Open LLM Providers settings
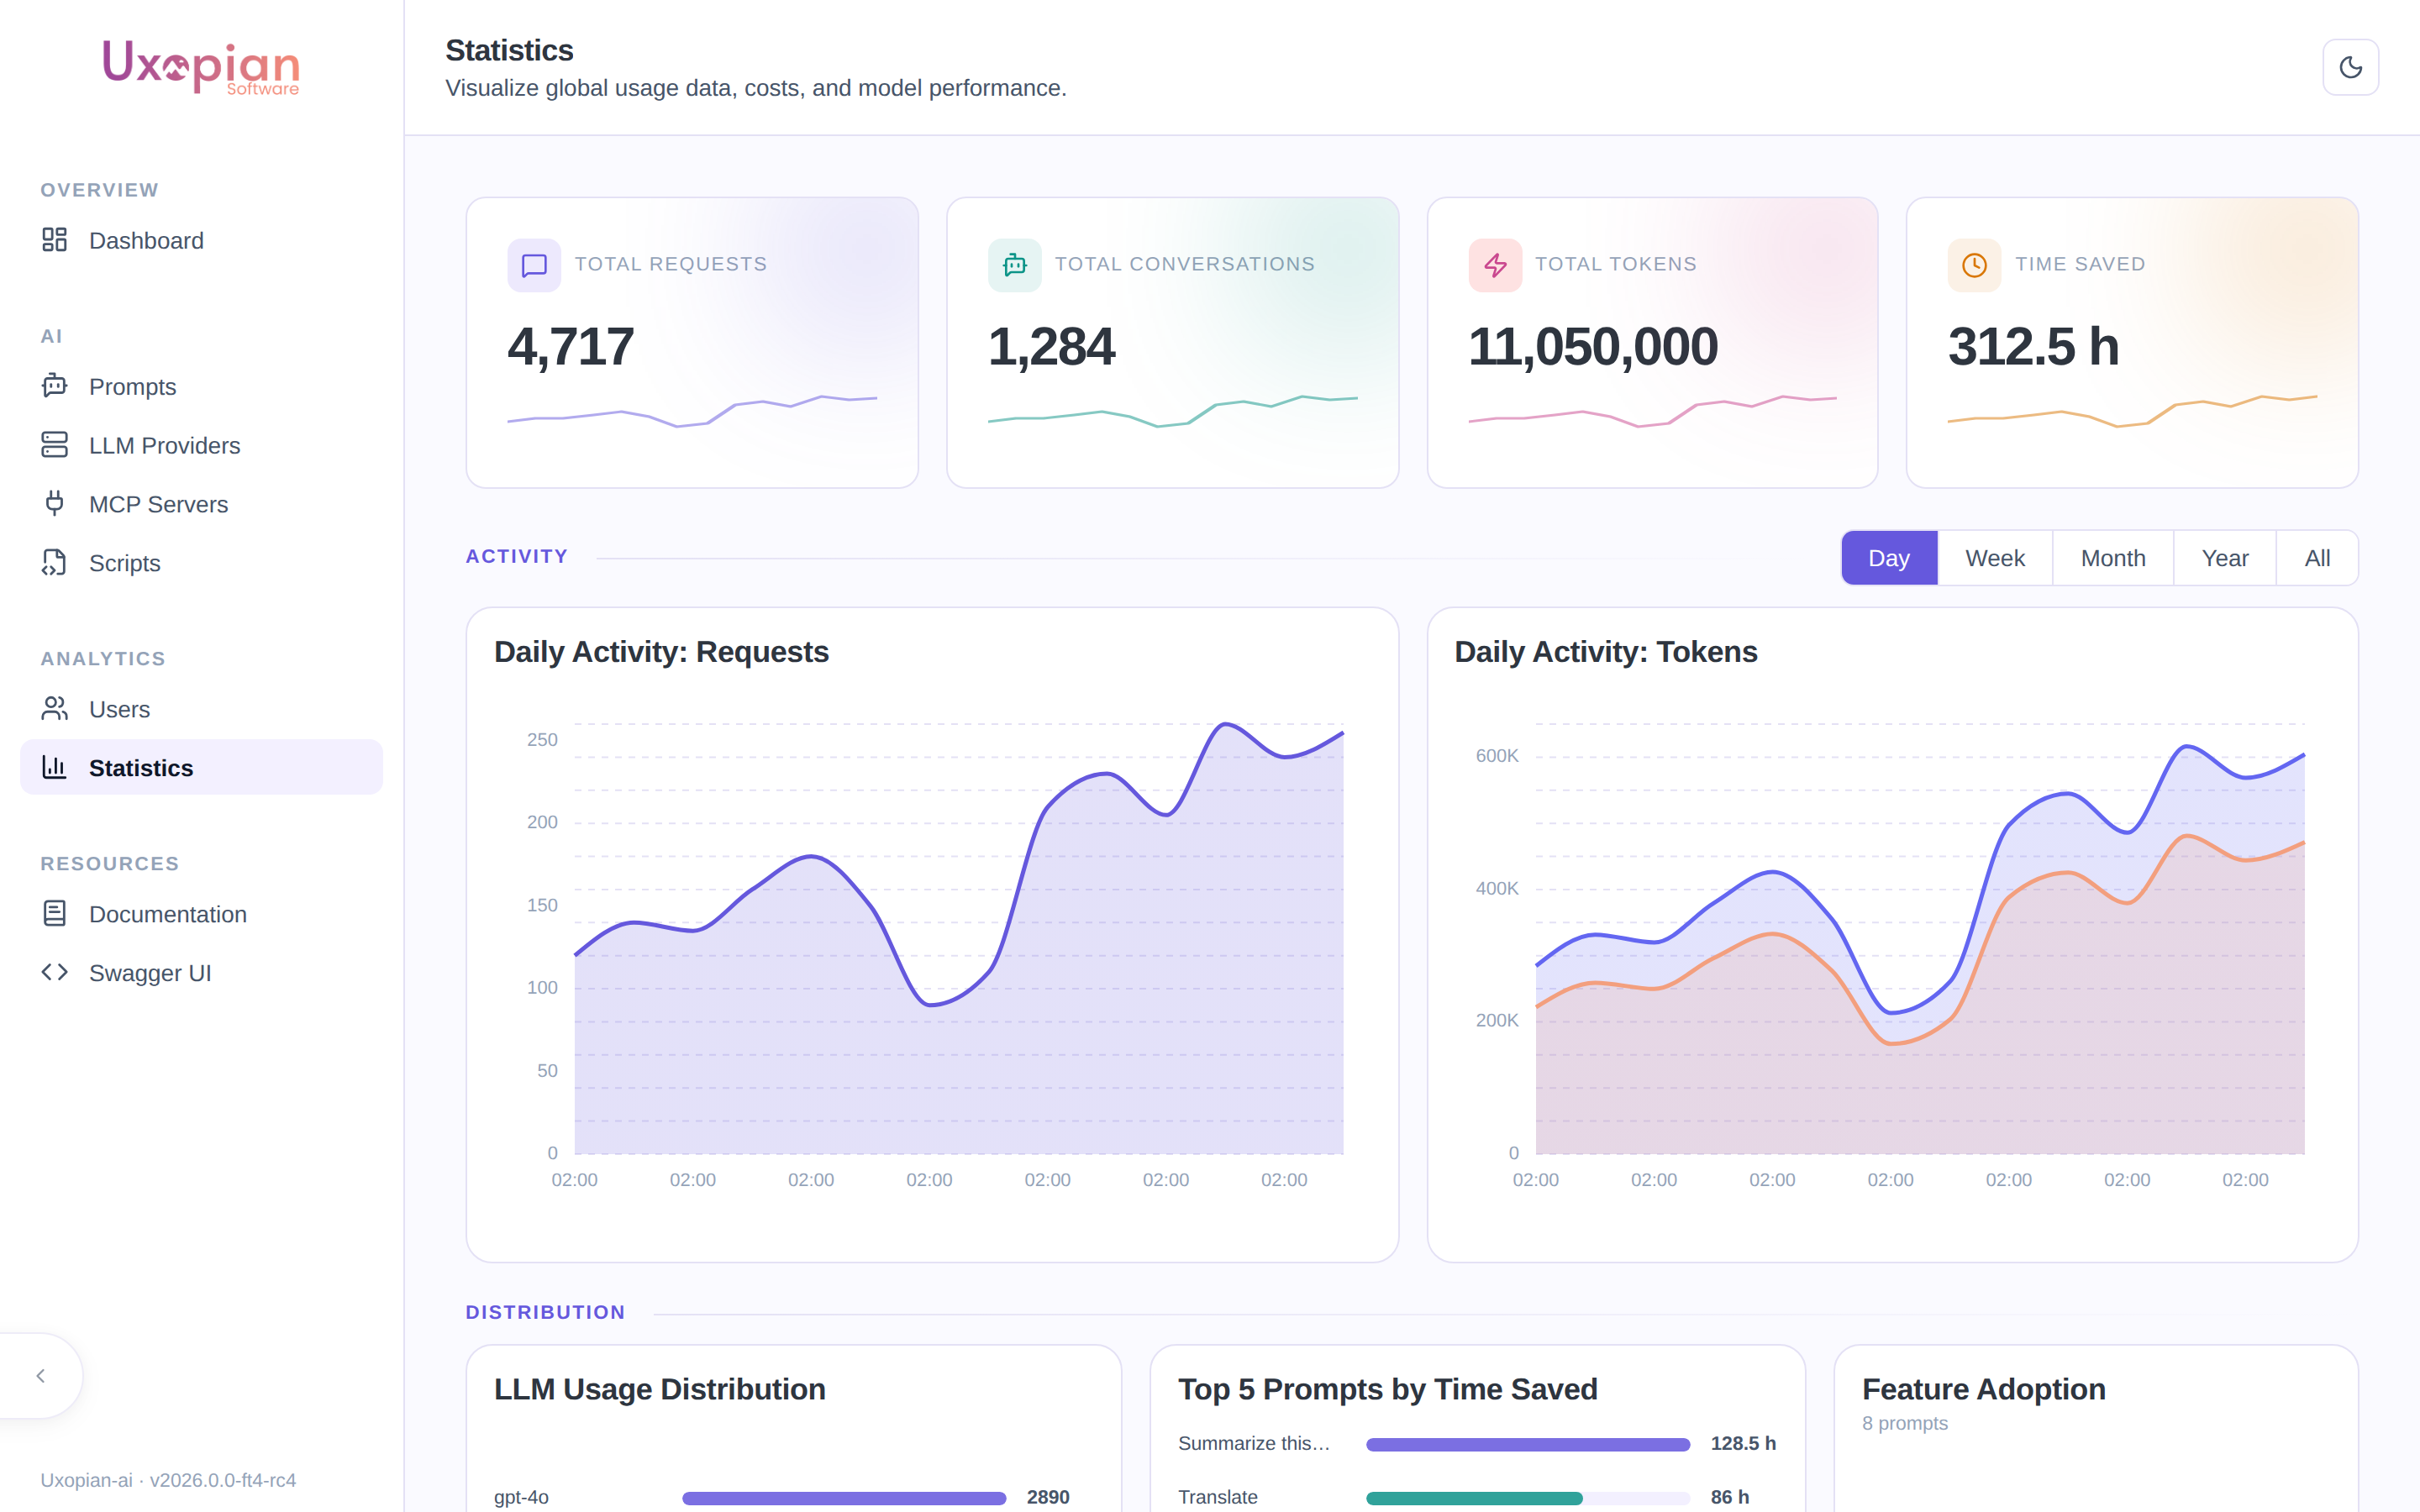This screenshot has width=2420, height=1512. [201, 445]
